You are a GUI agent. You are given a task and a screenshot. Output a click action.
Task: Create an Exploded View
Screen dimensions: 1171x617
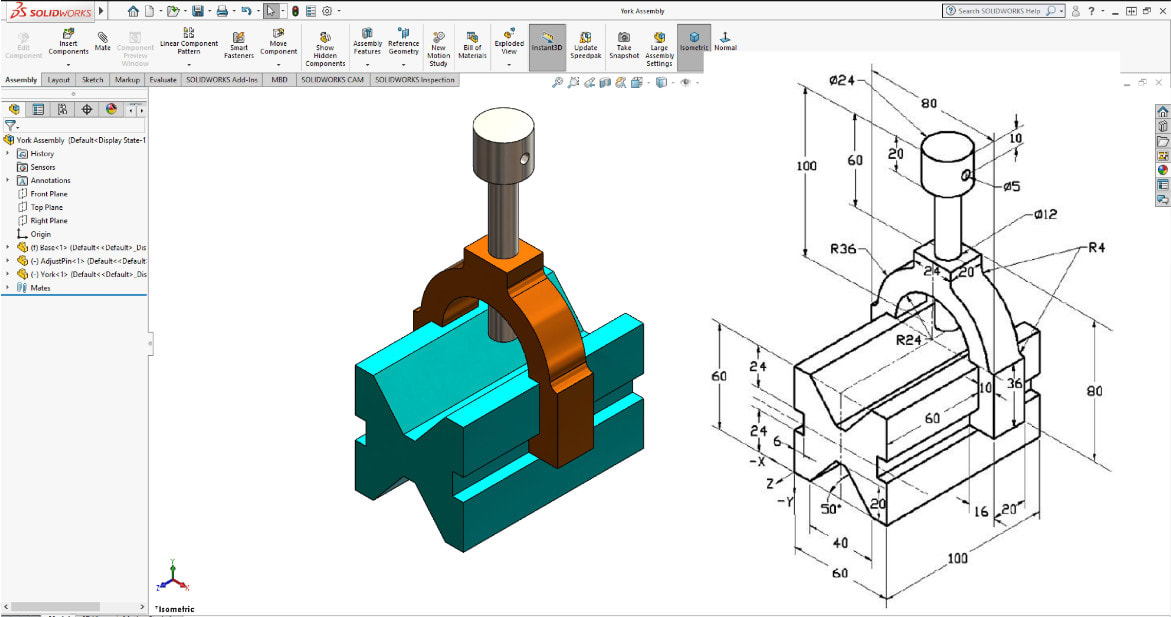(x=509, y=42)
